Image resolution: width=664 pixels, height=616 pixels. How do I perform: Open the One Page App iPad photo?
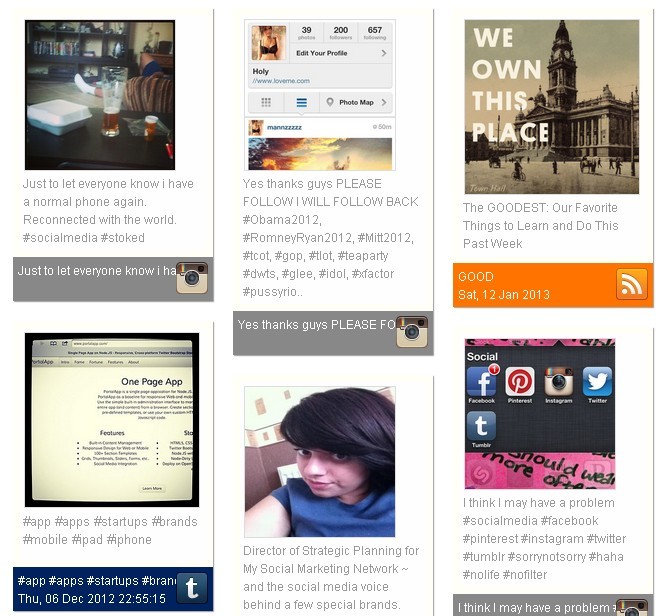[112, 420]
